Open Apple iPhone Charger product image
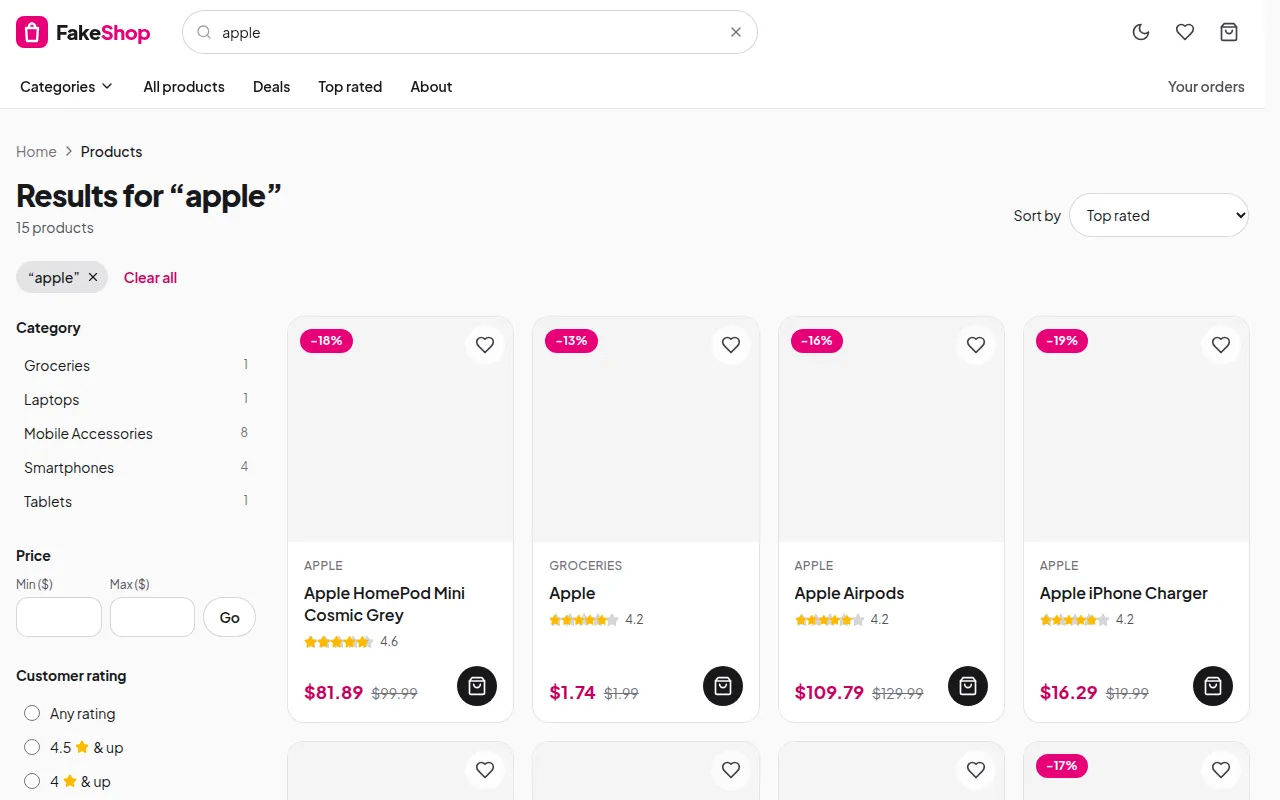The width and height of the screenshot is (1280, 800). [1136, 430]
